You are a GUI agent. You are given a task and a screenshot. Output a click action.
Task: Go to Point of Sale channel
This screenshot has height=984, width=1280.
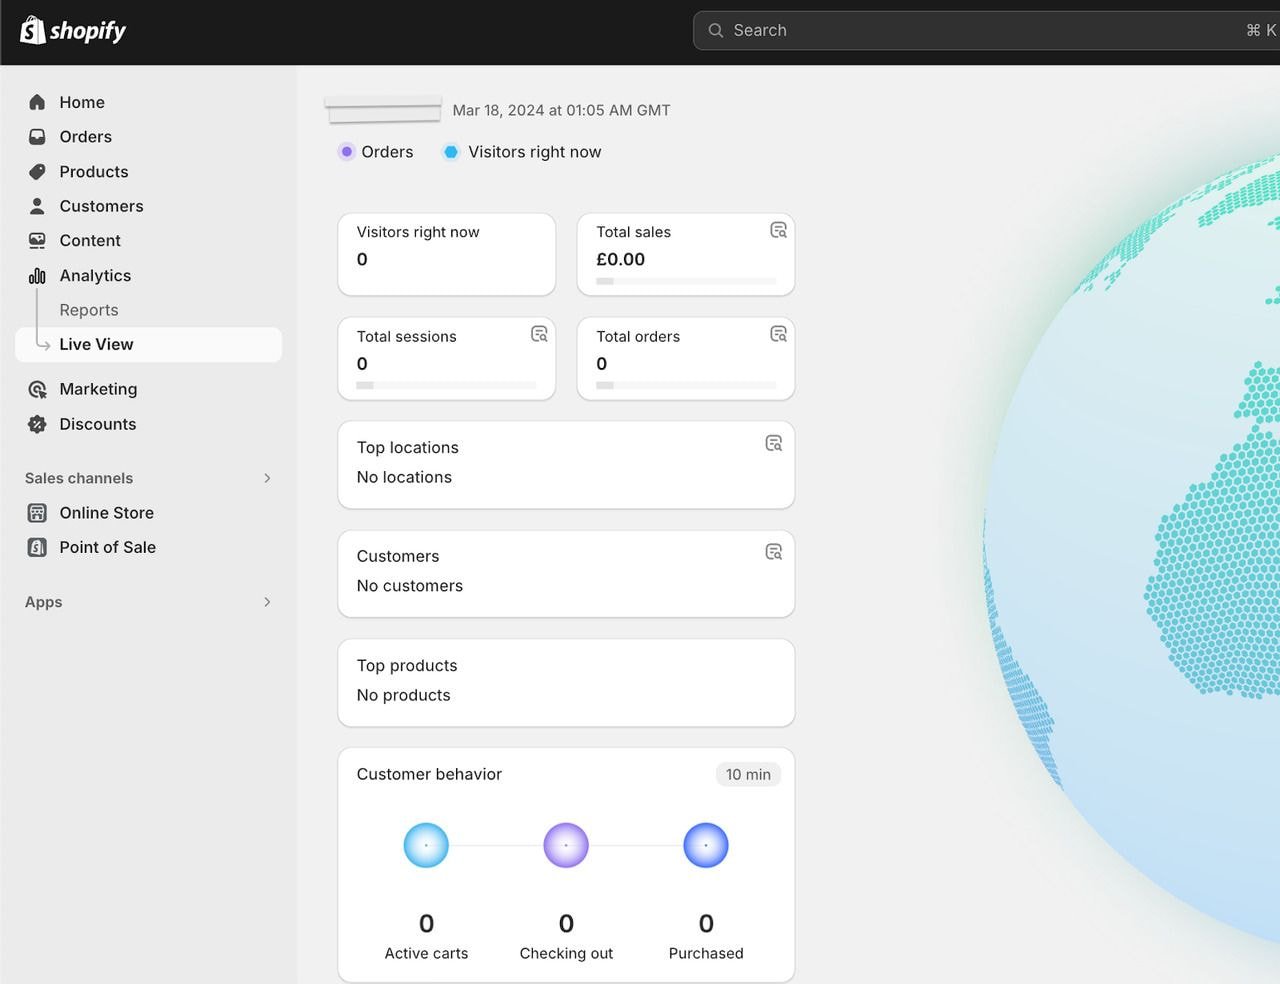click(x=107, y=547)
